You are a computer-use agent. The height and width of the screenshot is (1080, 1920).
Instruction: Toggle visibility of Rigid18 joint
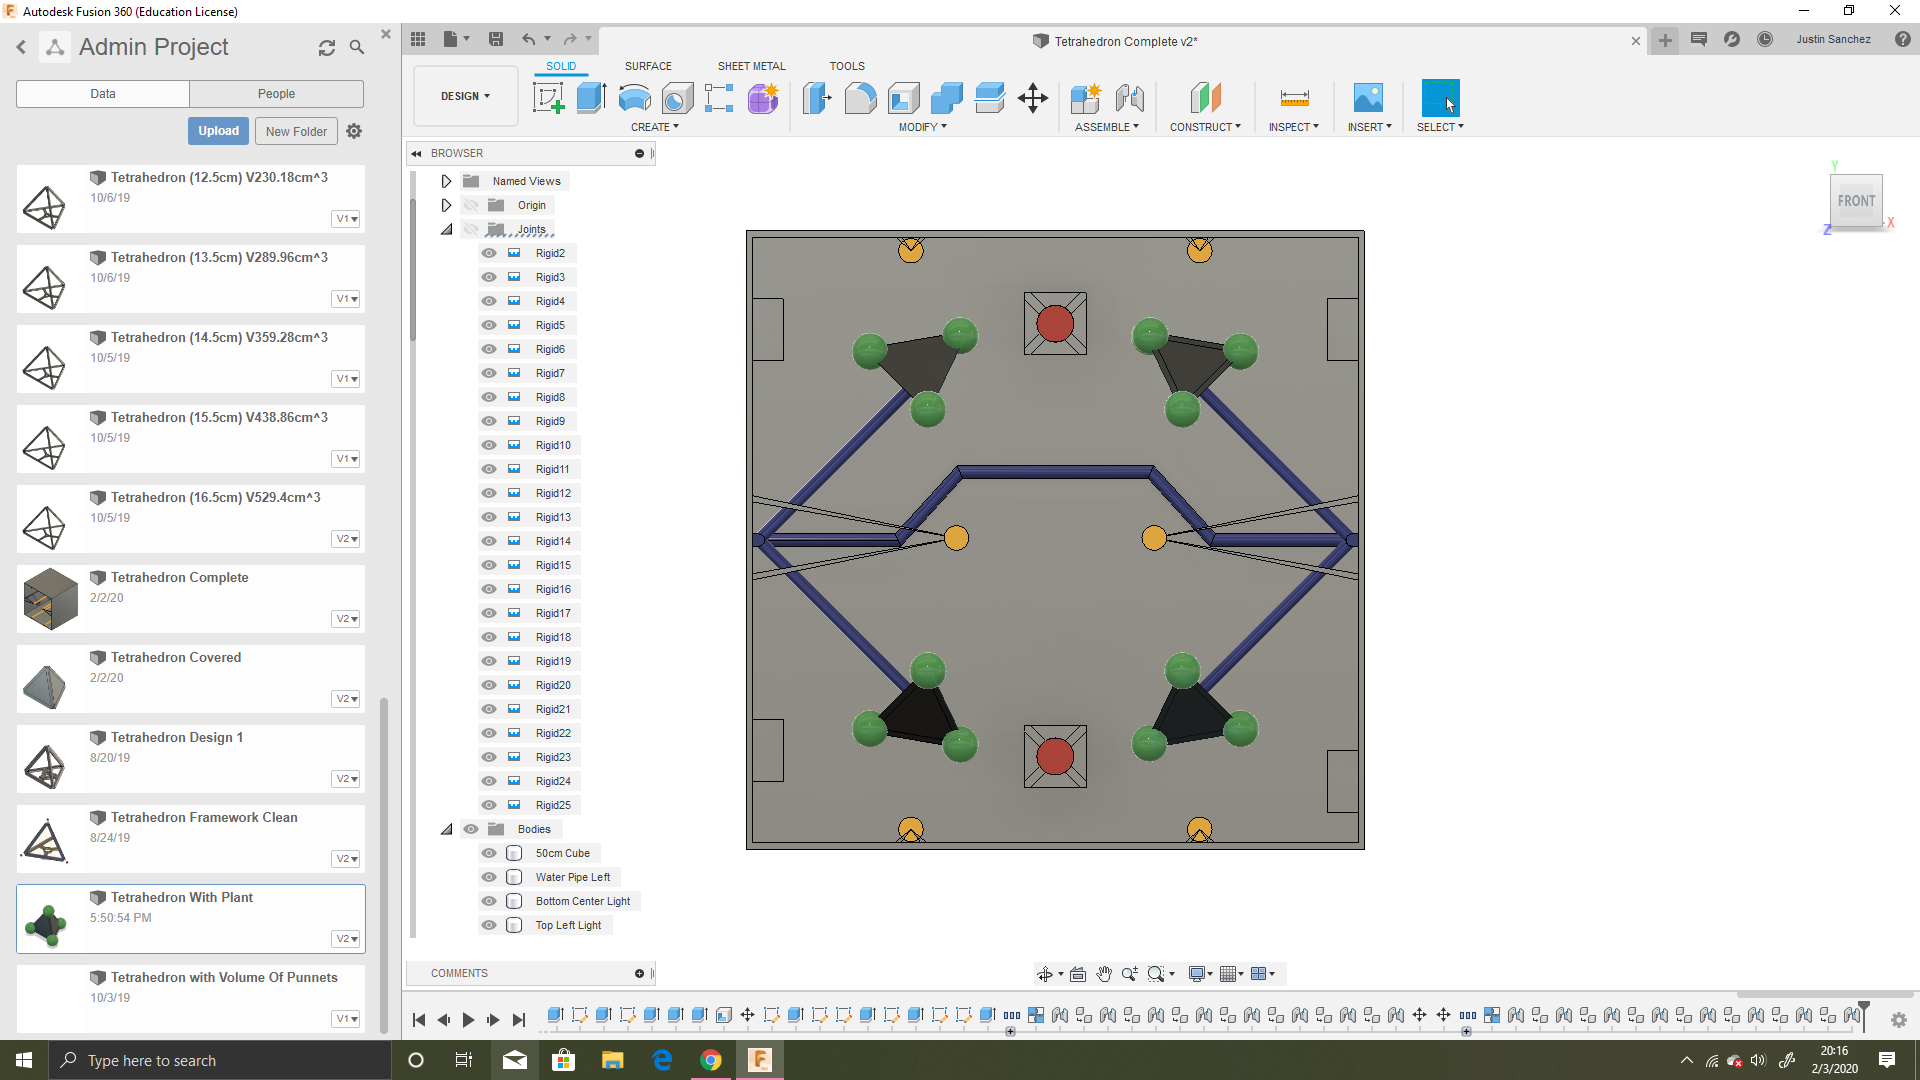489,637
